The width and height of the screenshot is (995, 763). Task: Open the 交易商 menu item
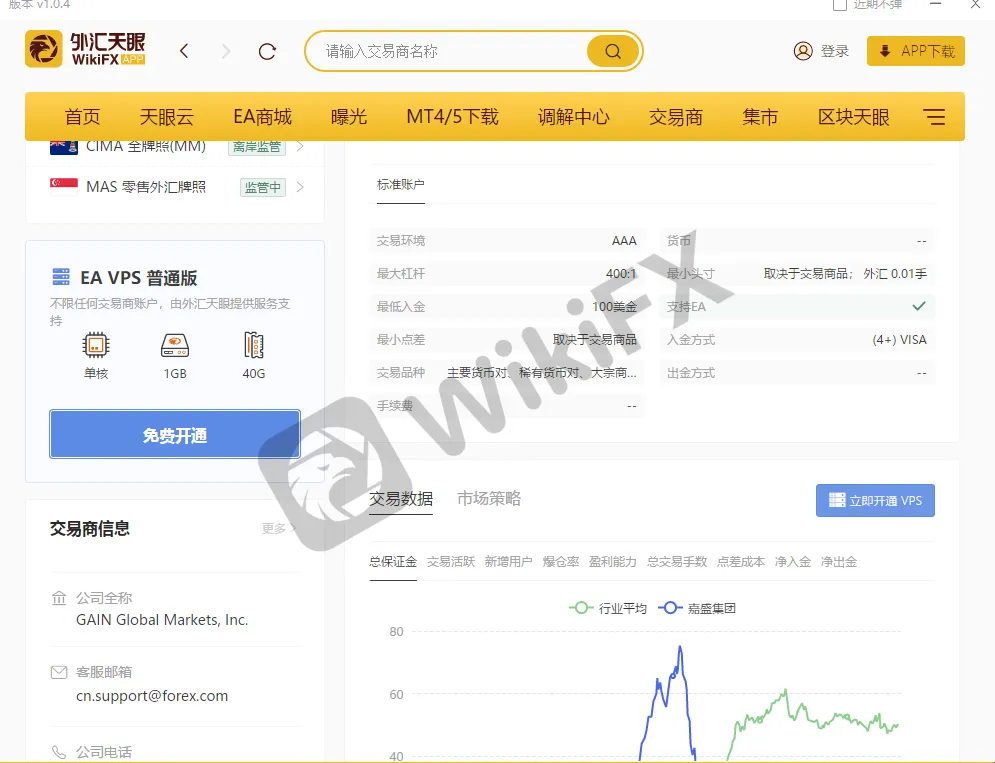[676, 117]
